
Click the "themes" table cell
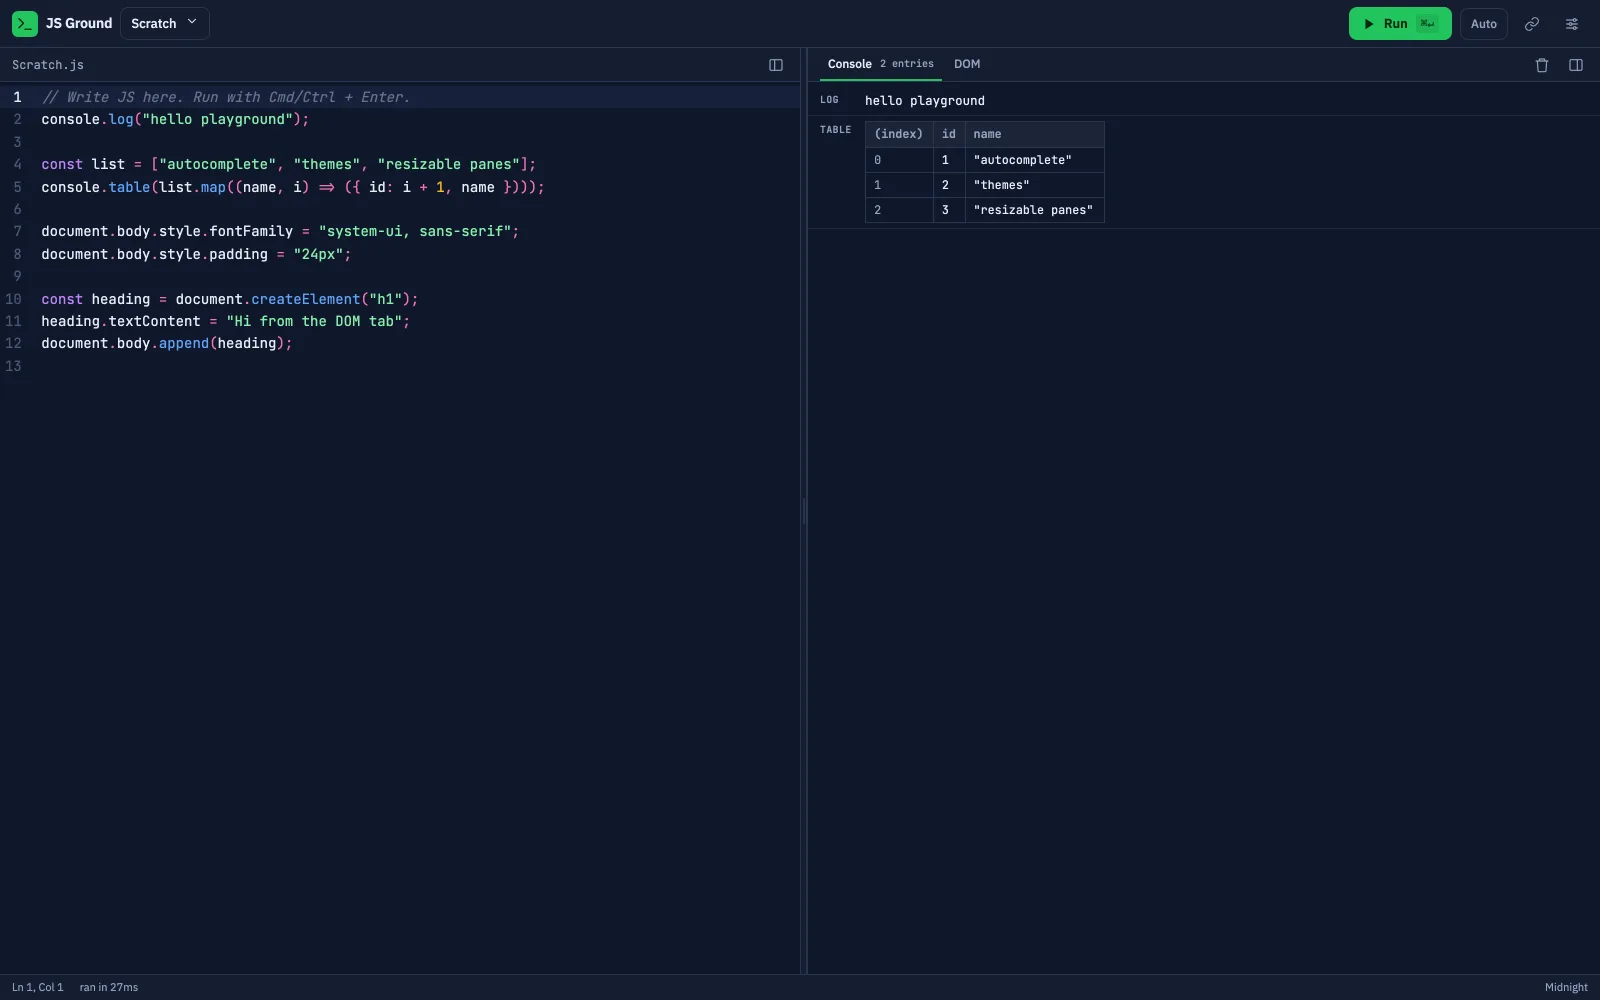pos(1035,185)
